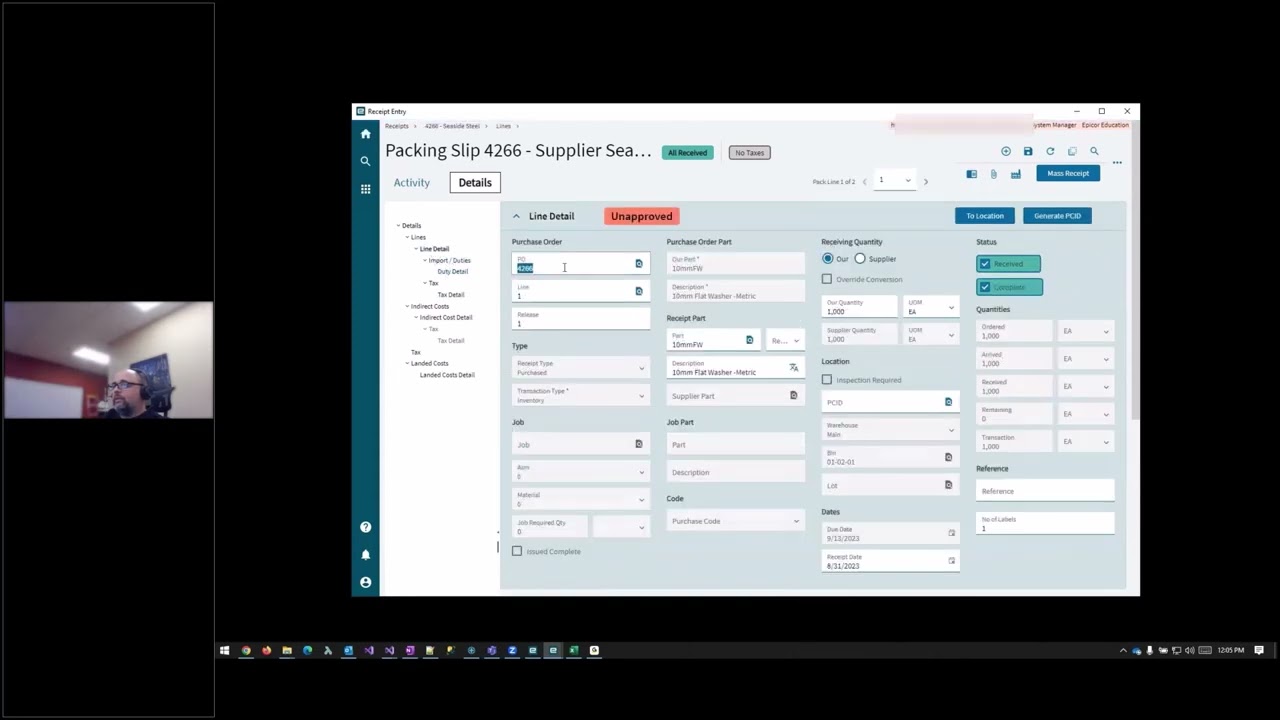The height and width of the screenshot is (720, 1280).
Task: Open the taskbar notification center icon
Action: coord(1259,651)
